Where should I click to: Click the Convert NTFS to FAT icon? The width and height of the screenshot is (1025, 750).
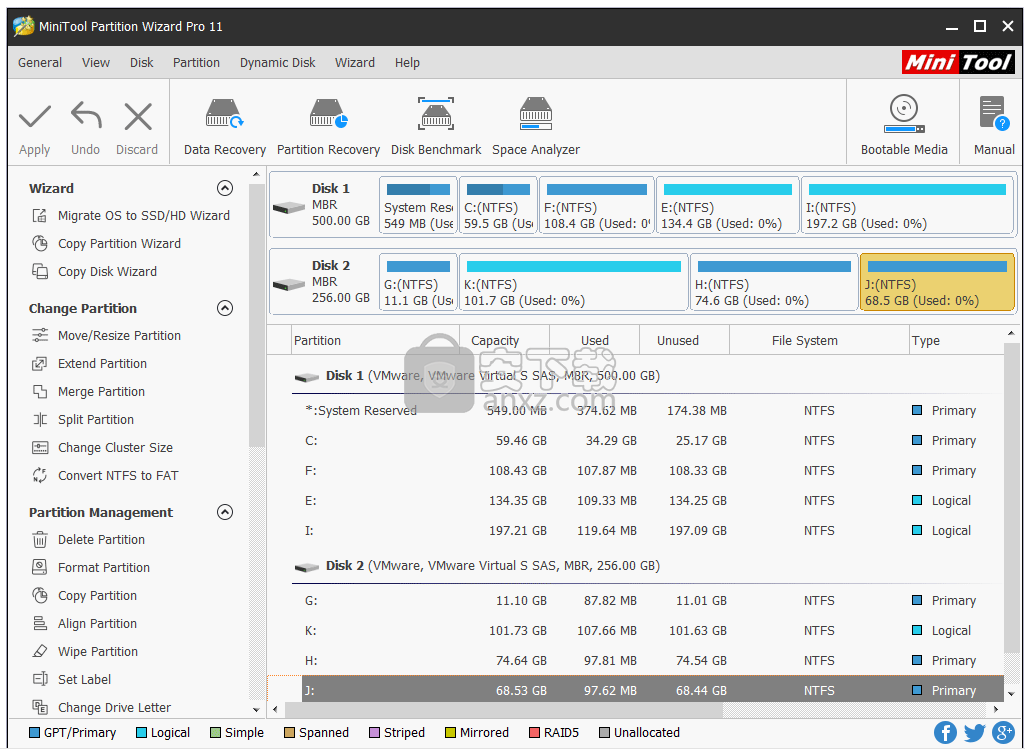click(40, 475)
